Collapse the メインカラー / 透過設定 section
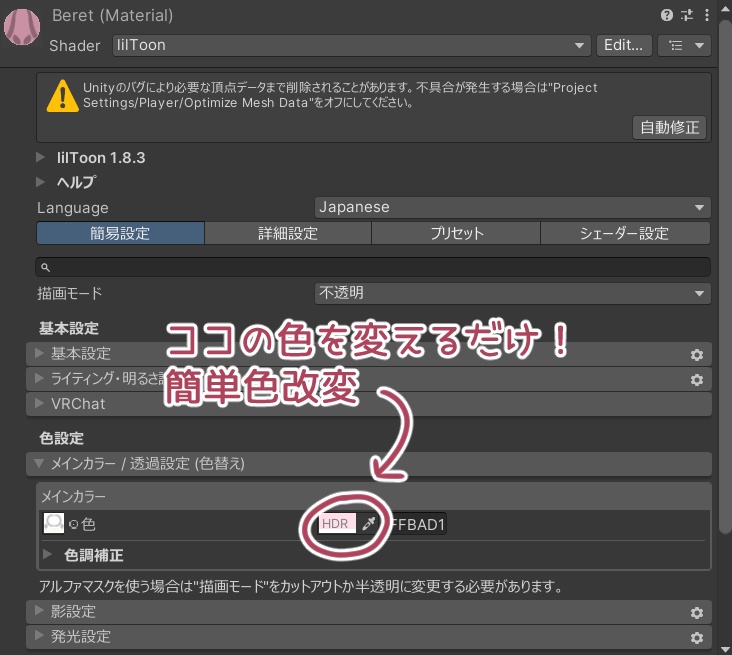The image size is (732, 655). 369,464
